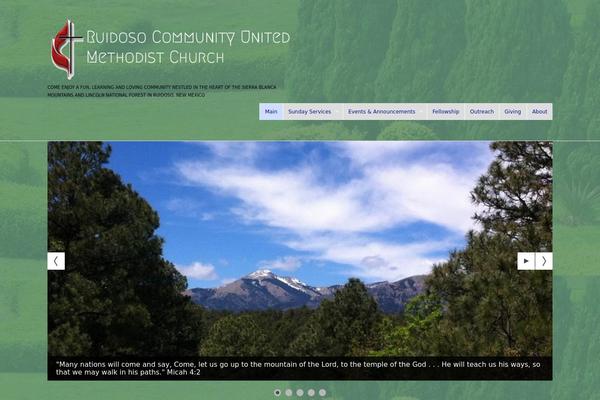
Task: Select the first slide indicator dot
Action: click(x=277, y=392)
